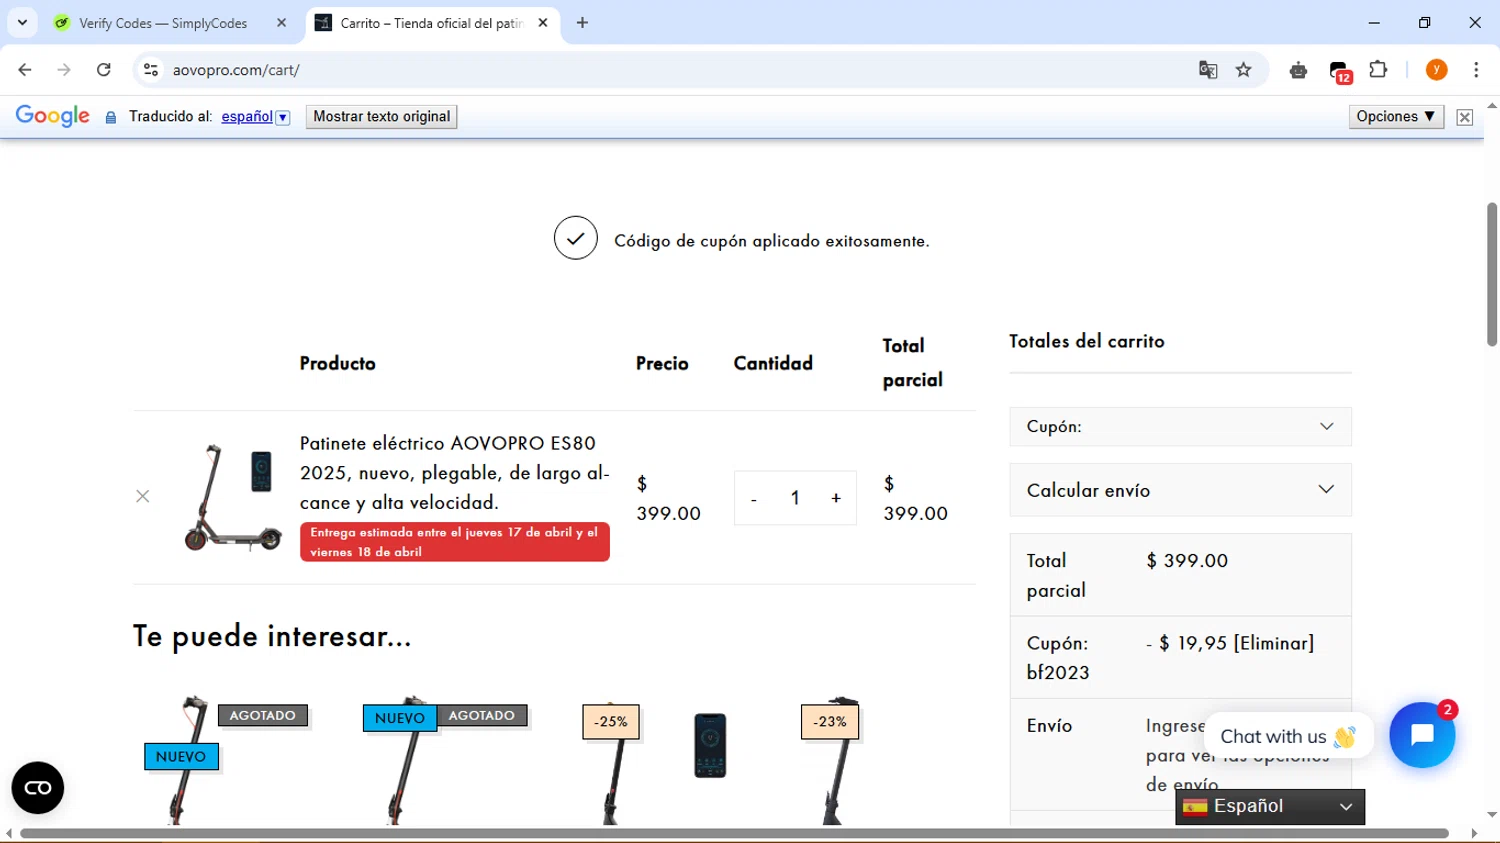
Task: Go forward to next page
Action: [x=64, y=70]
